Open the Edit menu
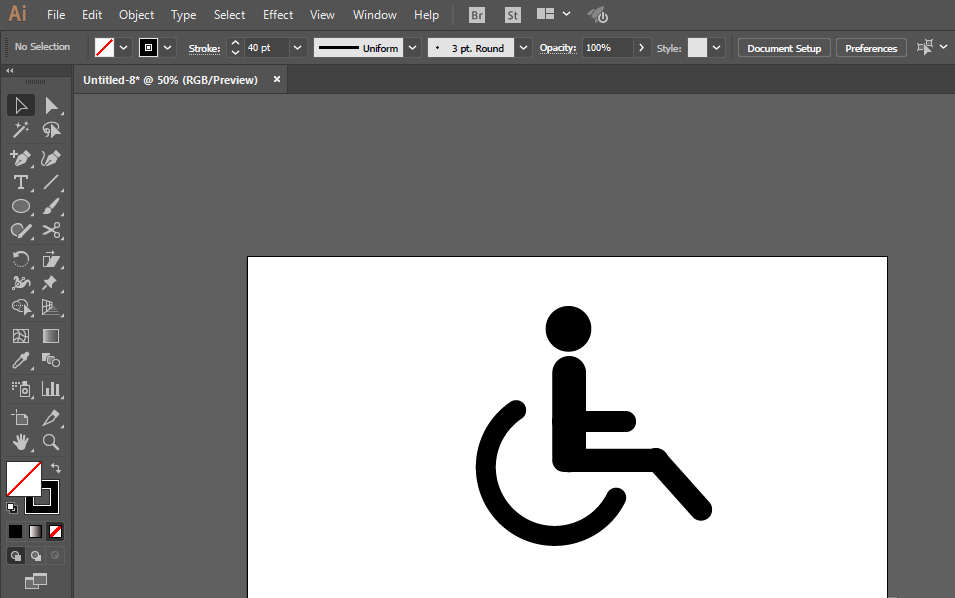This screenshot has width=955, height=598. (92, 15)
